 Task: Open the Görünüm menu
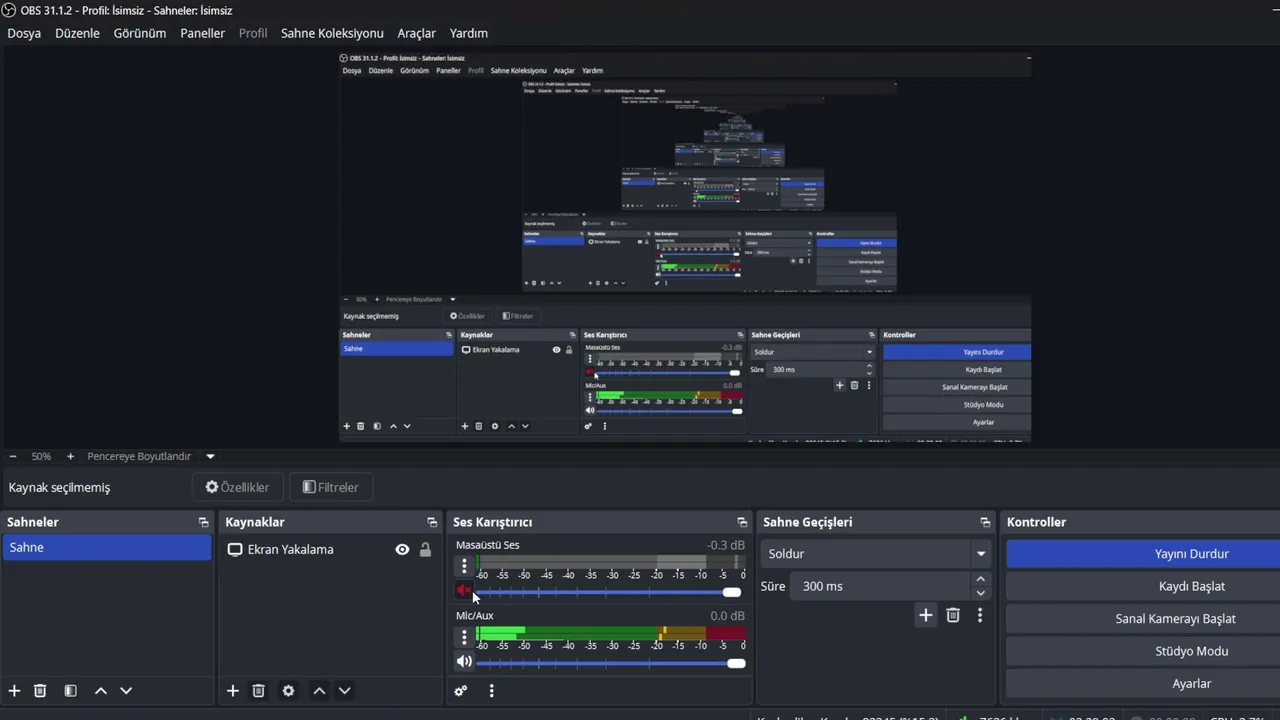click(x=140, y=33)
